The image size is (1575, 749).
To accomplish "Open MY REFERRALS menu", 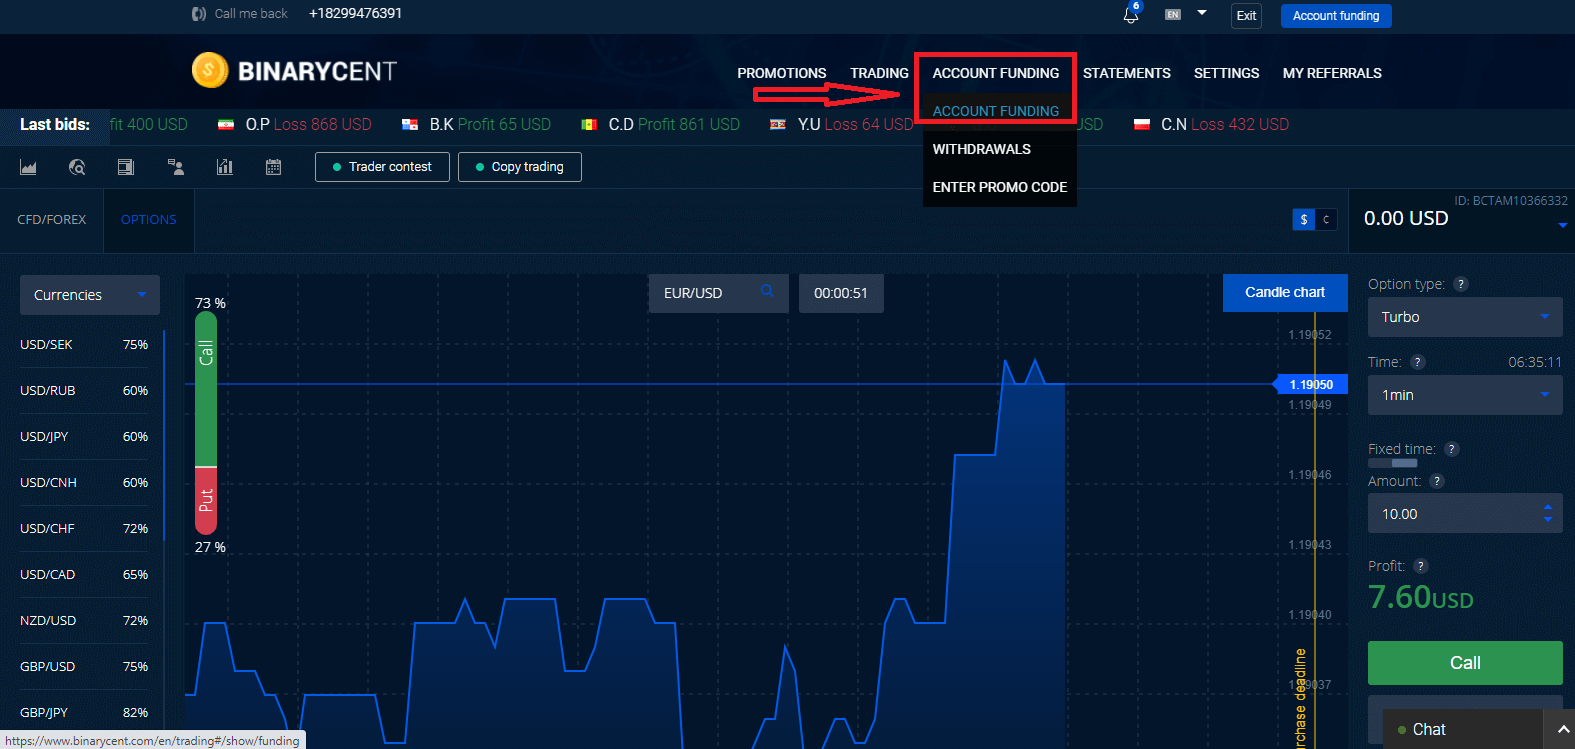I will [x=1332, y=73].
